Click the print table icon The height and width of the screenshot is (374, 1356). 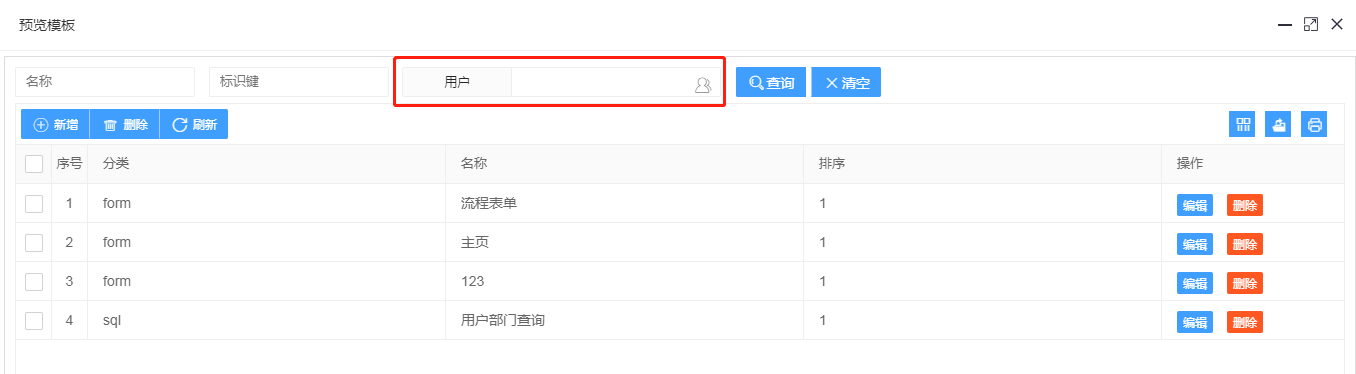(1314, 125)
